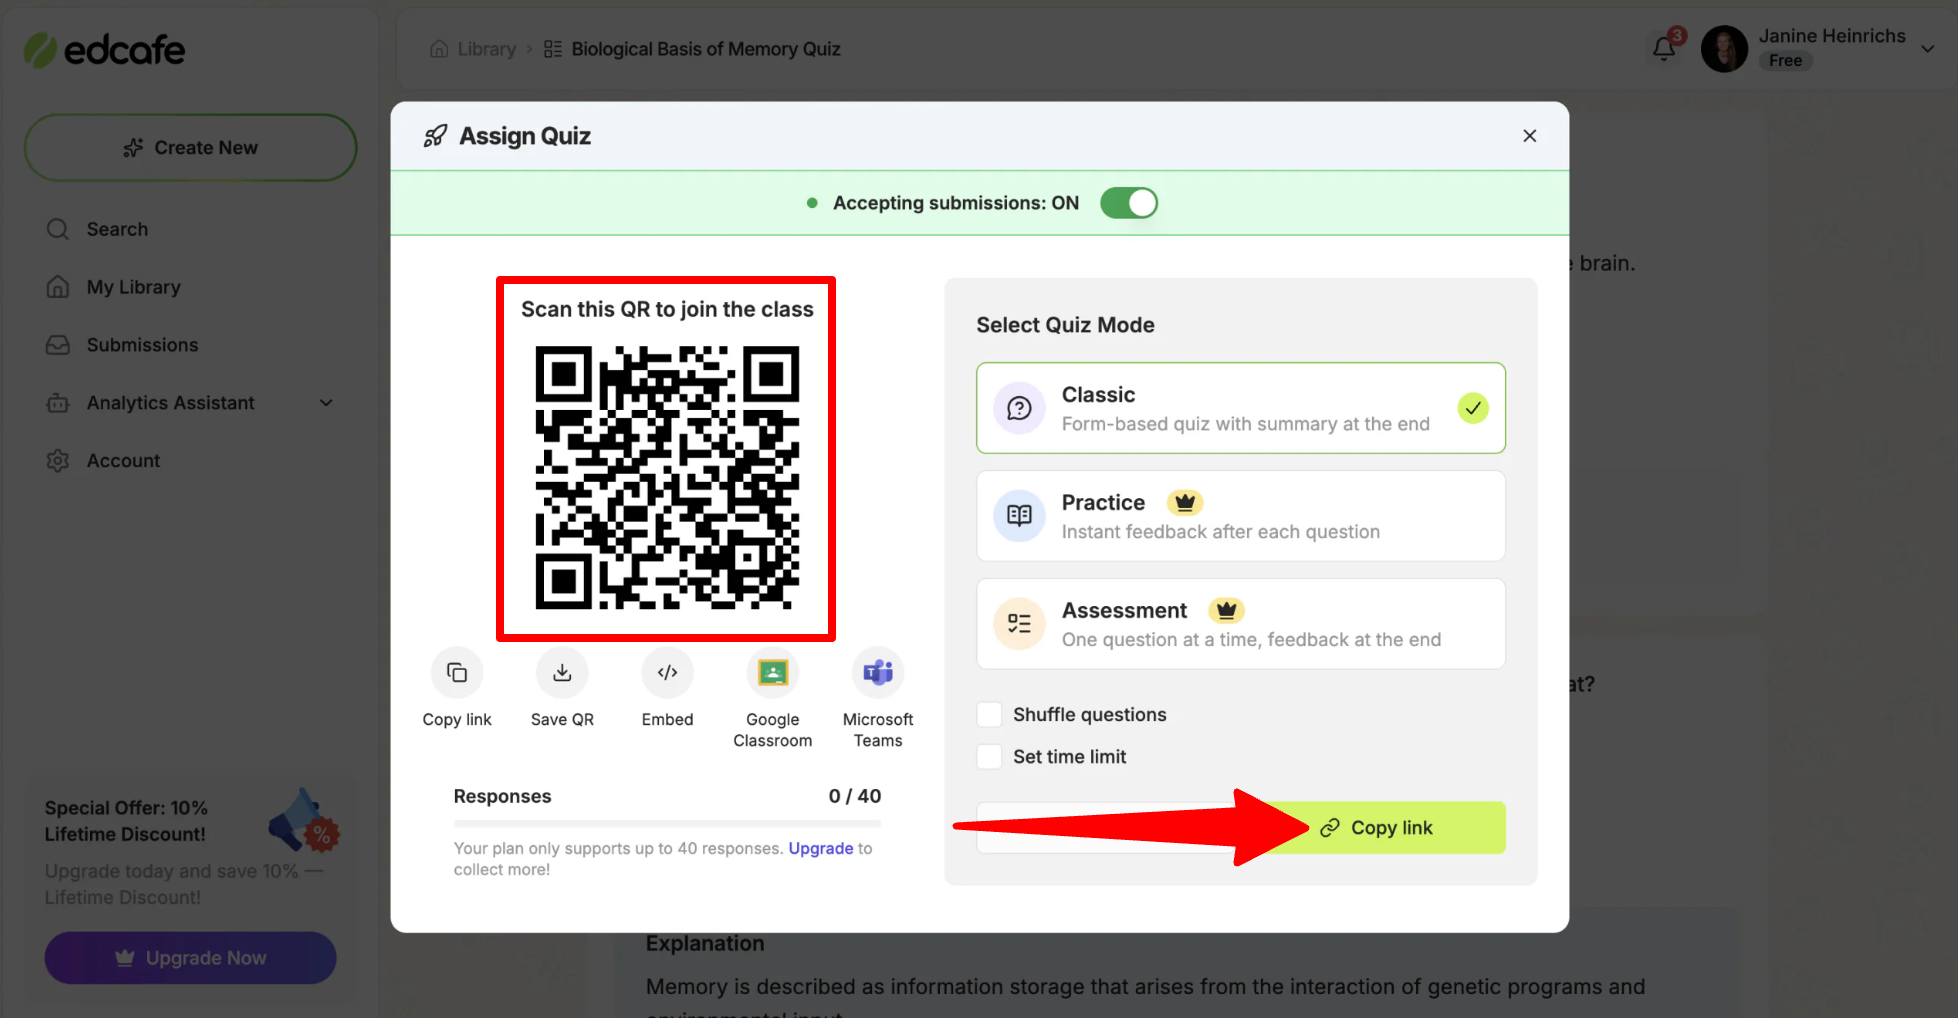Click the QR code image
Screen dimensions: 1958x1018
tap(667, 478)
